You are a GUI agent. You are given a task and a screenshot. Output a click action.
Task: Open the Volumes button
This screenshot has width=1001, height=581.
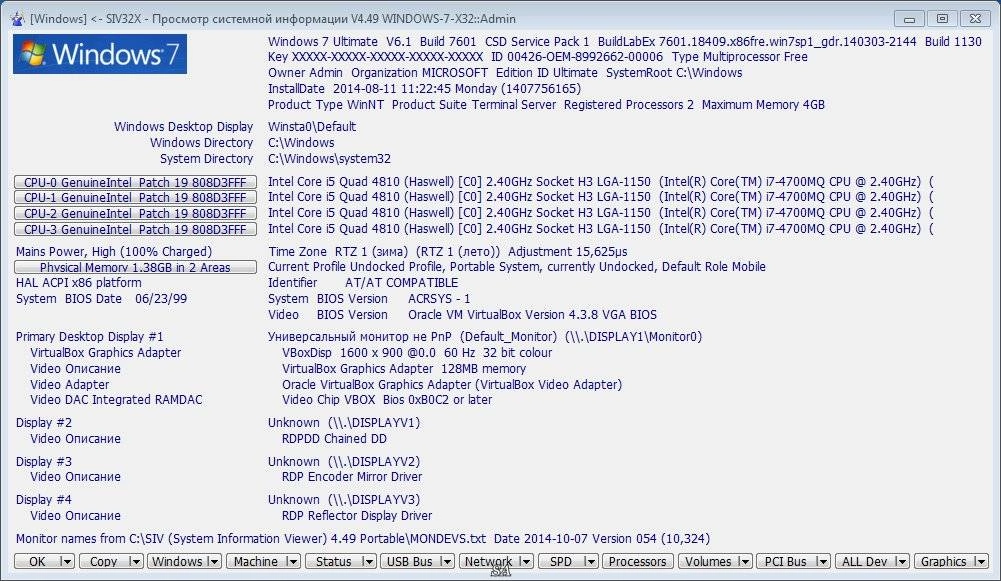pos(708,561)
